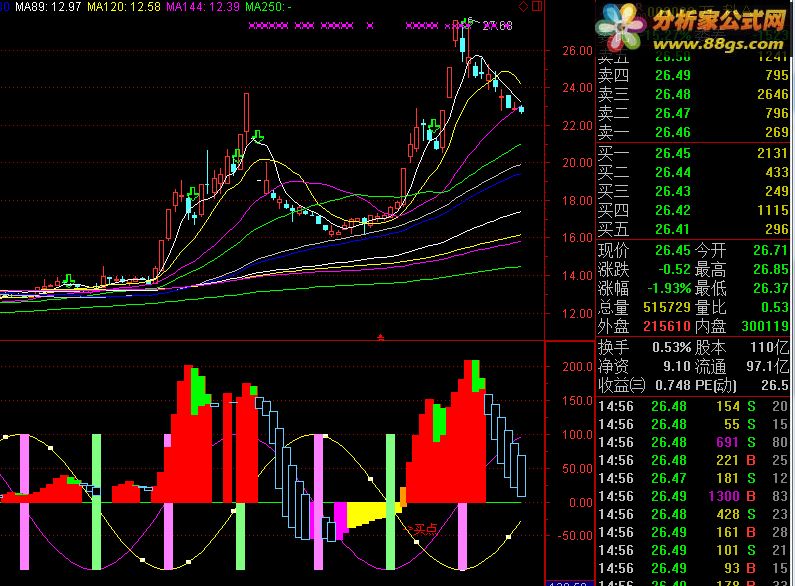Image resolution: width=795 pixels, height=586 pixels.
Task: Click the 200.0 indicator axis label
Action: (x=577, y=367)
